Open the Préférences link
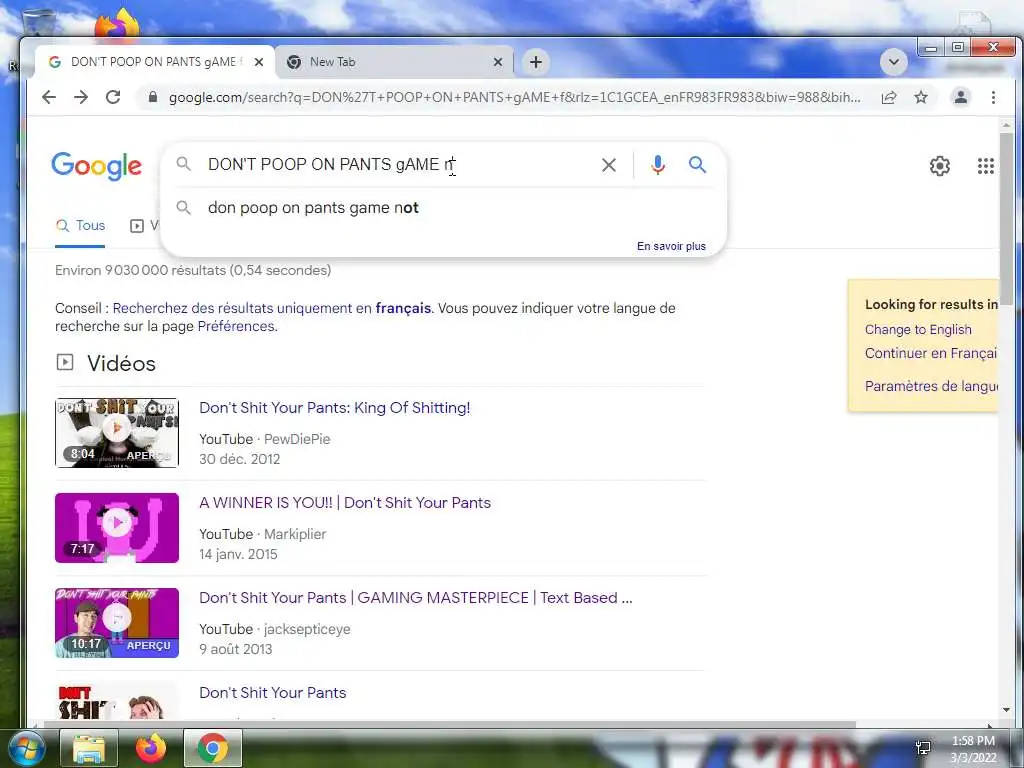This screenshot has width=1024, height=768. click(236, 326)
